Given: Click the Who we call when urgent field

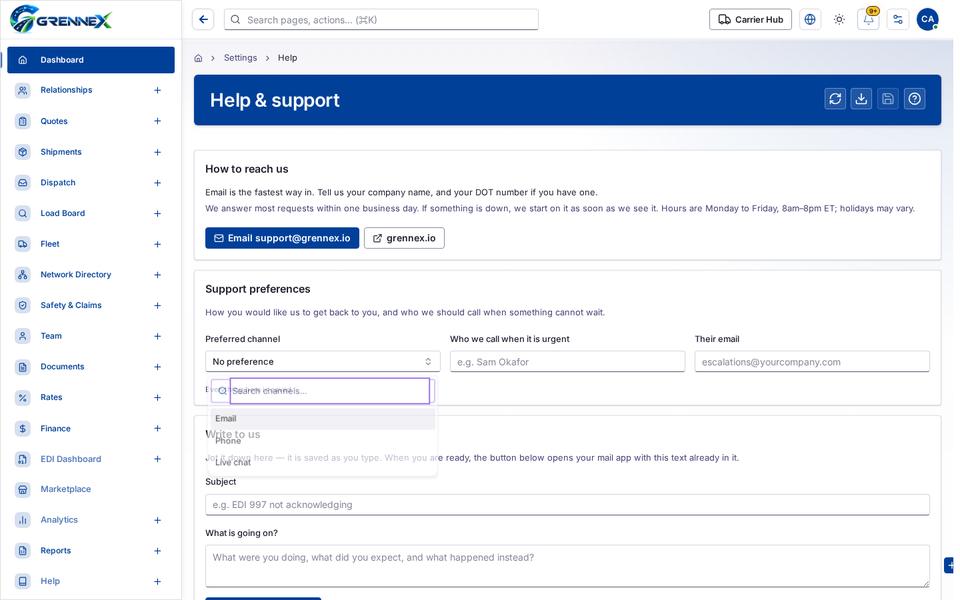Looking at the screenshot, I should click(x=568, y=362).
